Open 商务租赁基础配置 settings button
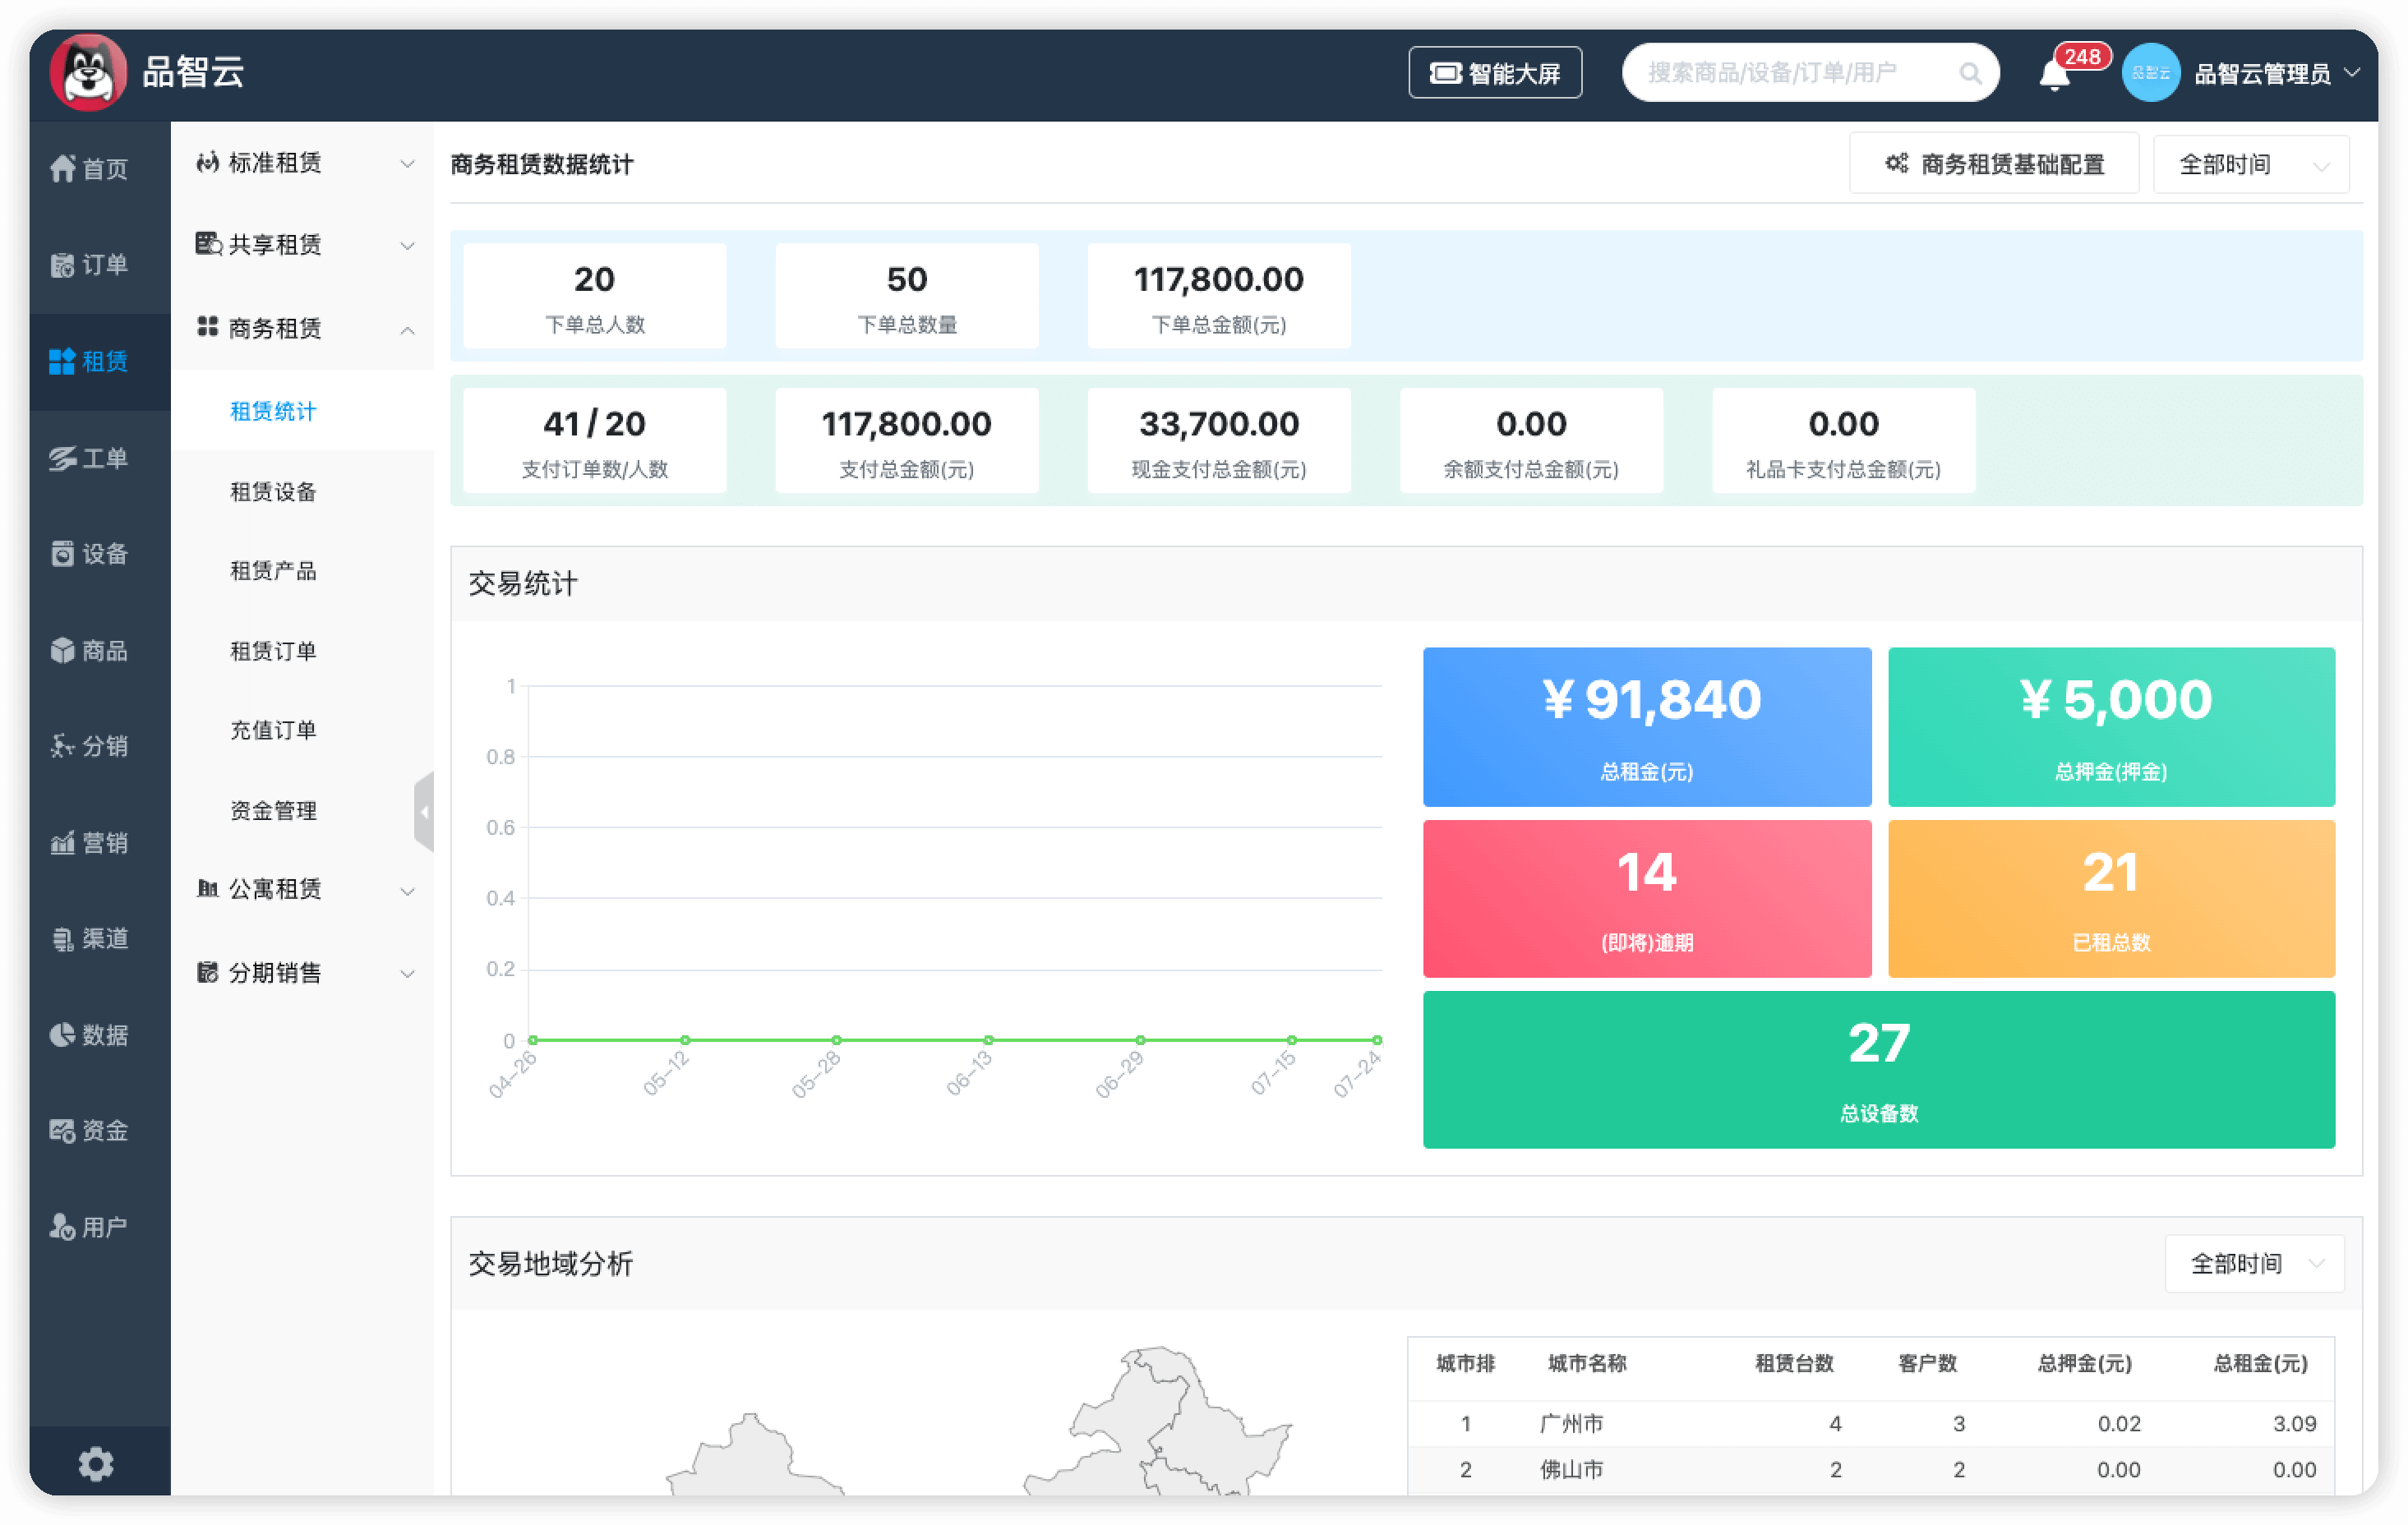This screenshot has height=1525, width=2408. (1994, 164)
